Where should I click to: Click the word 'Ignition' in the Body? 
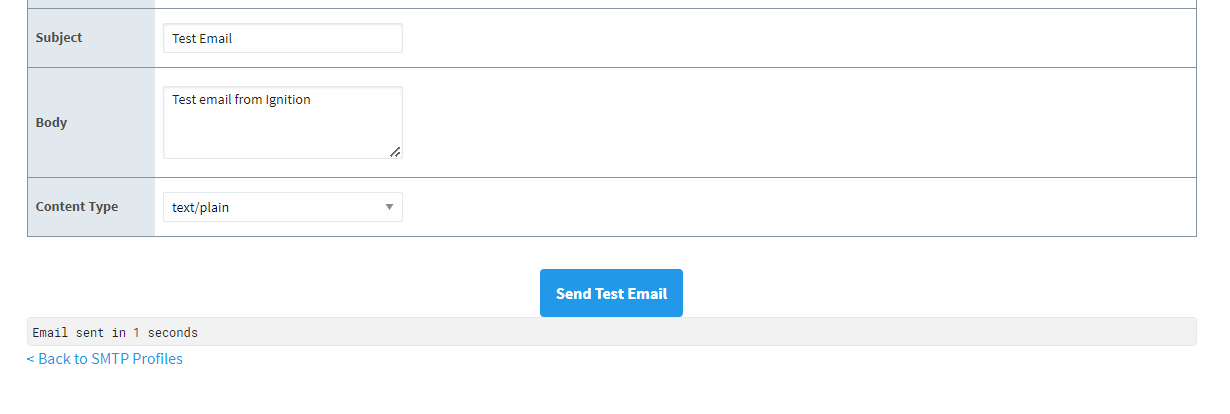288,100
